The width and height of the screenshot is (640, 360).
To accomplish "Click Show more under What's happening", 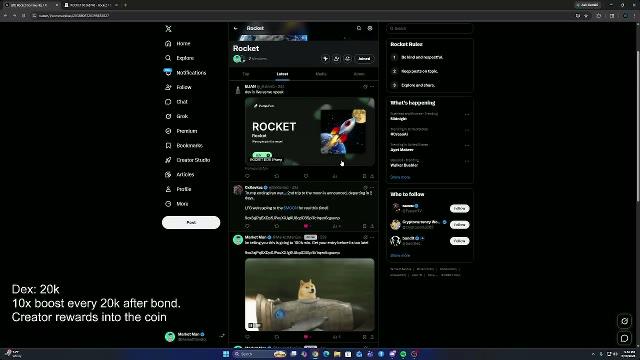I will point(400,177).
